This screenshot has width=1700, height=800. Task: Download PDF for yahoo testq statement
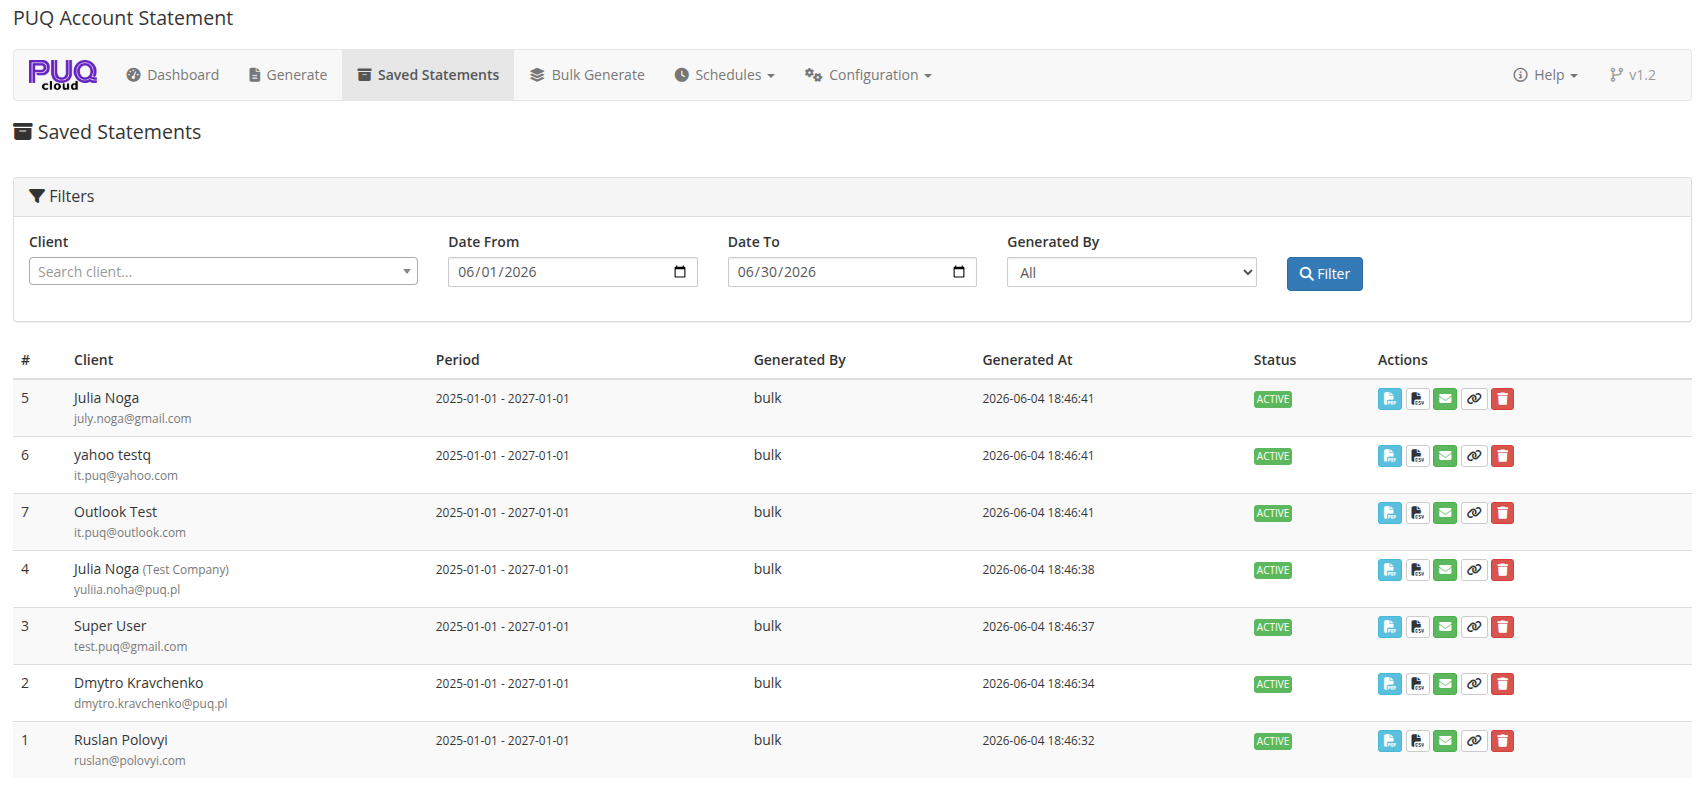point(1390,456)
